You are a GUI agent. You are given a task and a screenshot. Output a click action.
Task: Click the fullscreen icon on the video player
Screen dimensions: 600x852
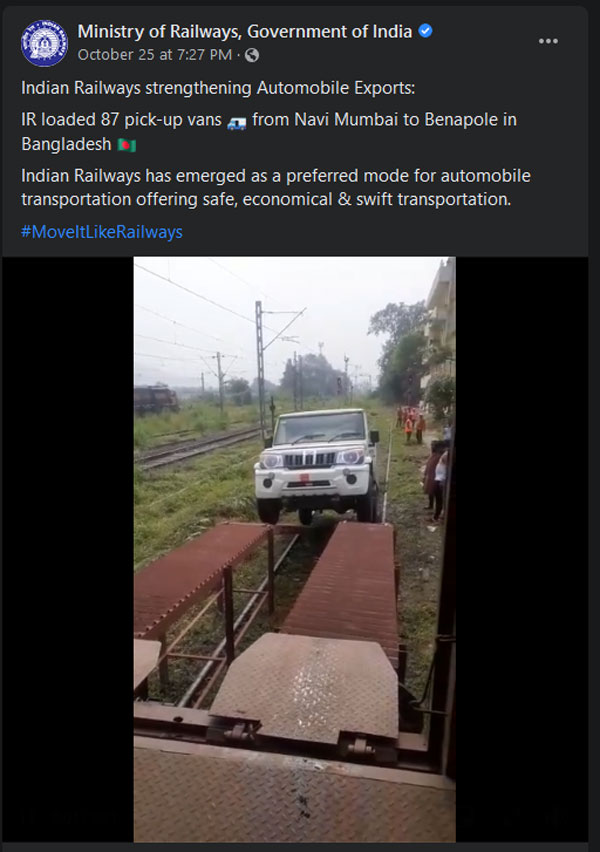coord(557,813)
